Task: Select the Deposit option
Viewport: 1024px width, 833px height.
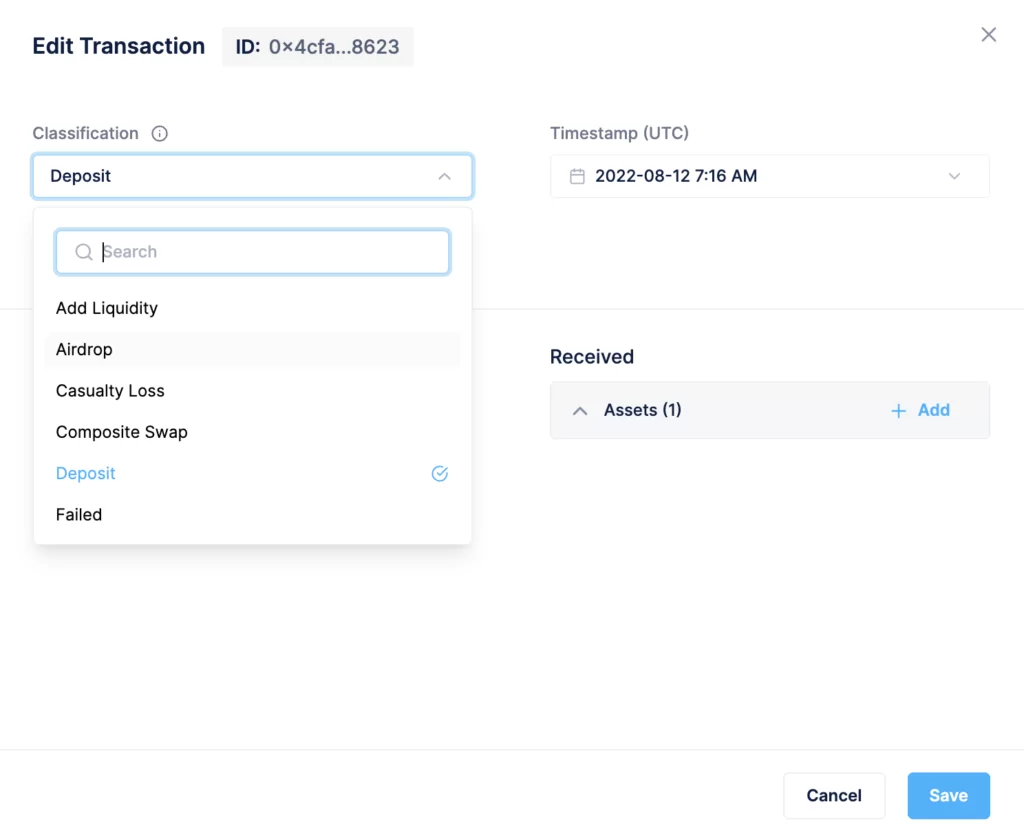Action: [253, 473]
